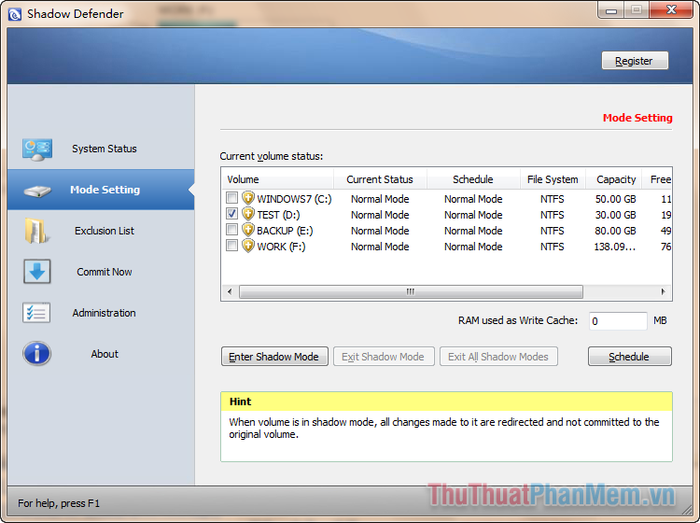Click the Exit All Shadow Modes button
The width and height of the screenshot is (700, 523).
[498, 357]
